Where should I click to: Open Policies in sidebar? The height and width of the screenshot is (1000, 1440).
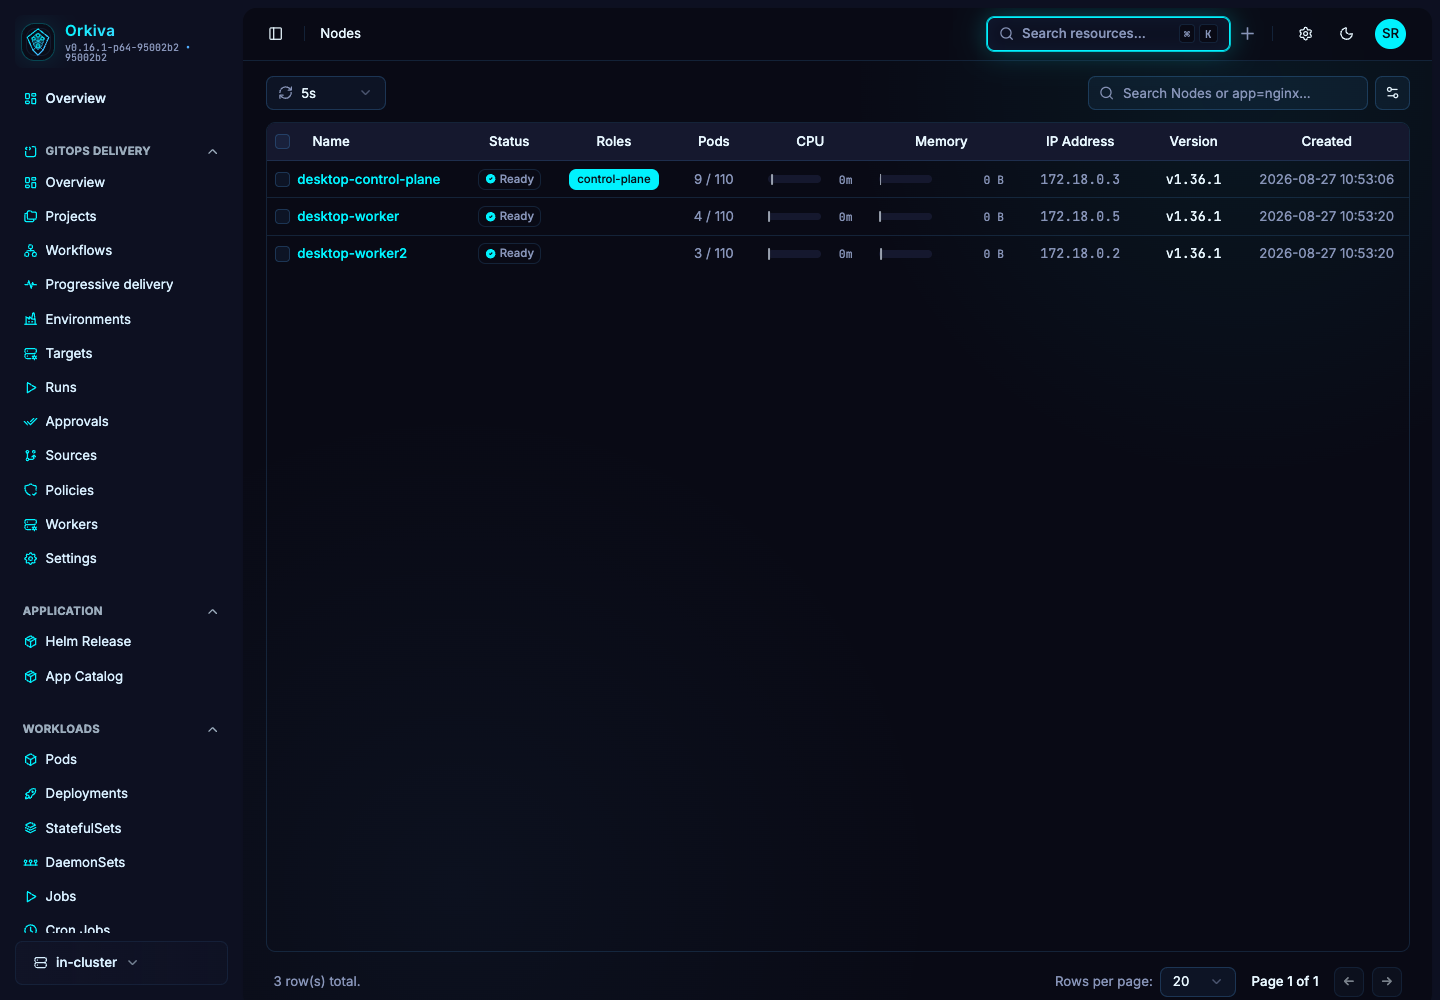coord(69,491)
